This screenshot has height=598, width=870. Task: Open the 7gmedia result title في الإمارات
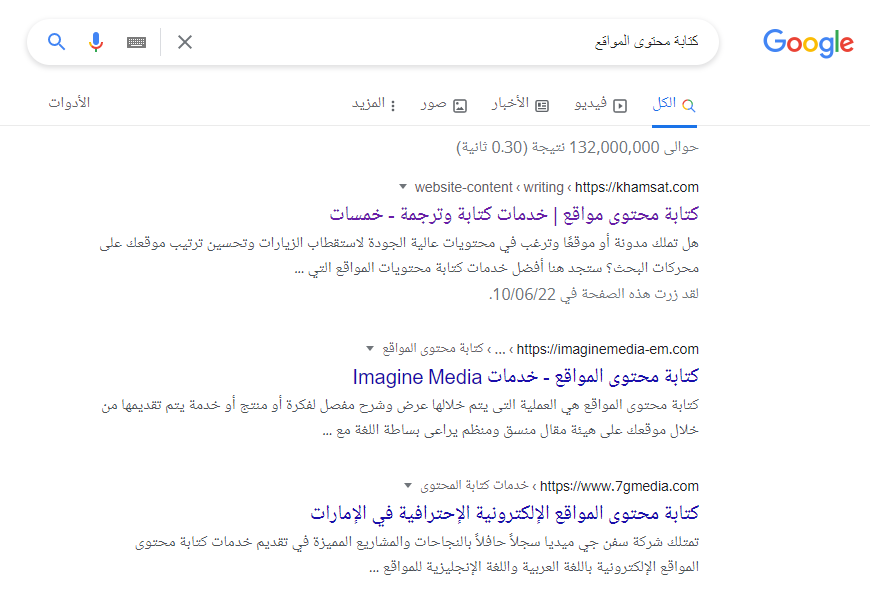click(x=504, y=513)
